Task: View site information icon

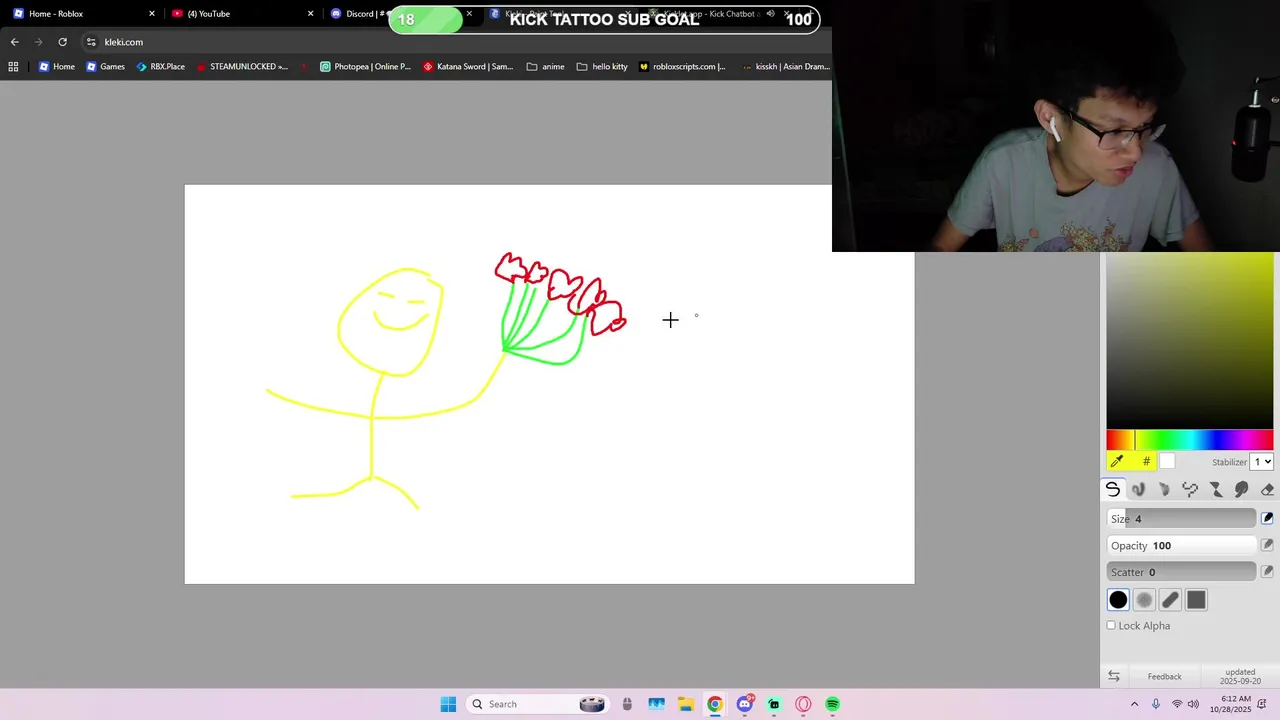Action: 91,42
